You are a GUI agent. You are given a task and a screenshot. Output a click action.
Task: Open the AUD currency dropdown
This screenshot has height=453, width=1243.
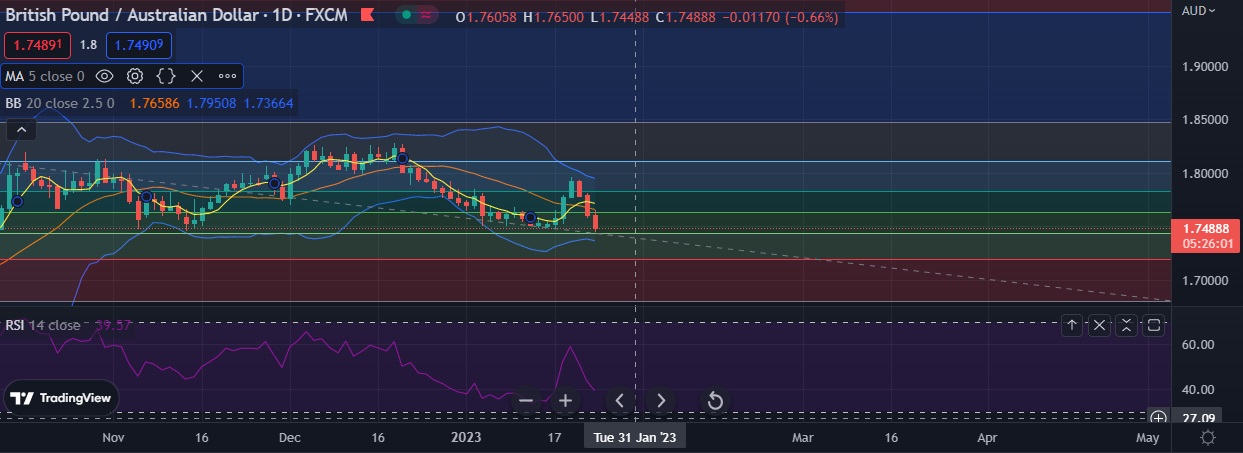click(x=1199, y=11)
